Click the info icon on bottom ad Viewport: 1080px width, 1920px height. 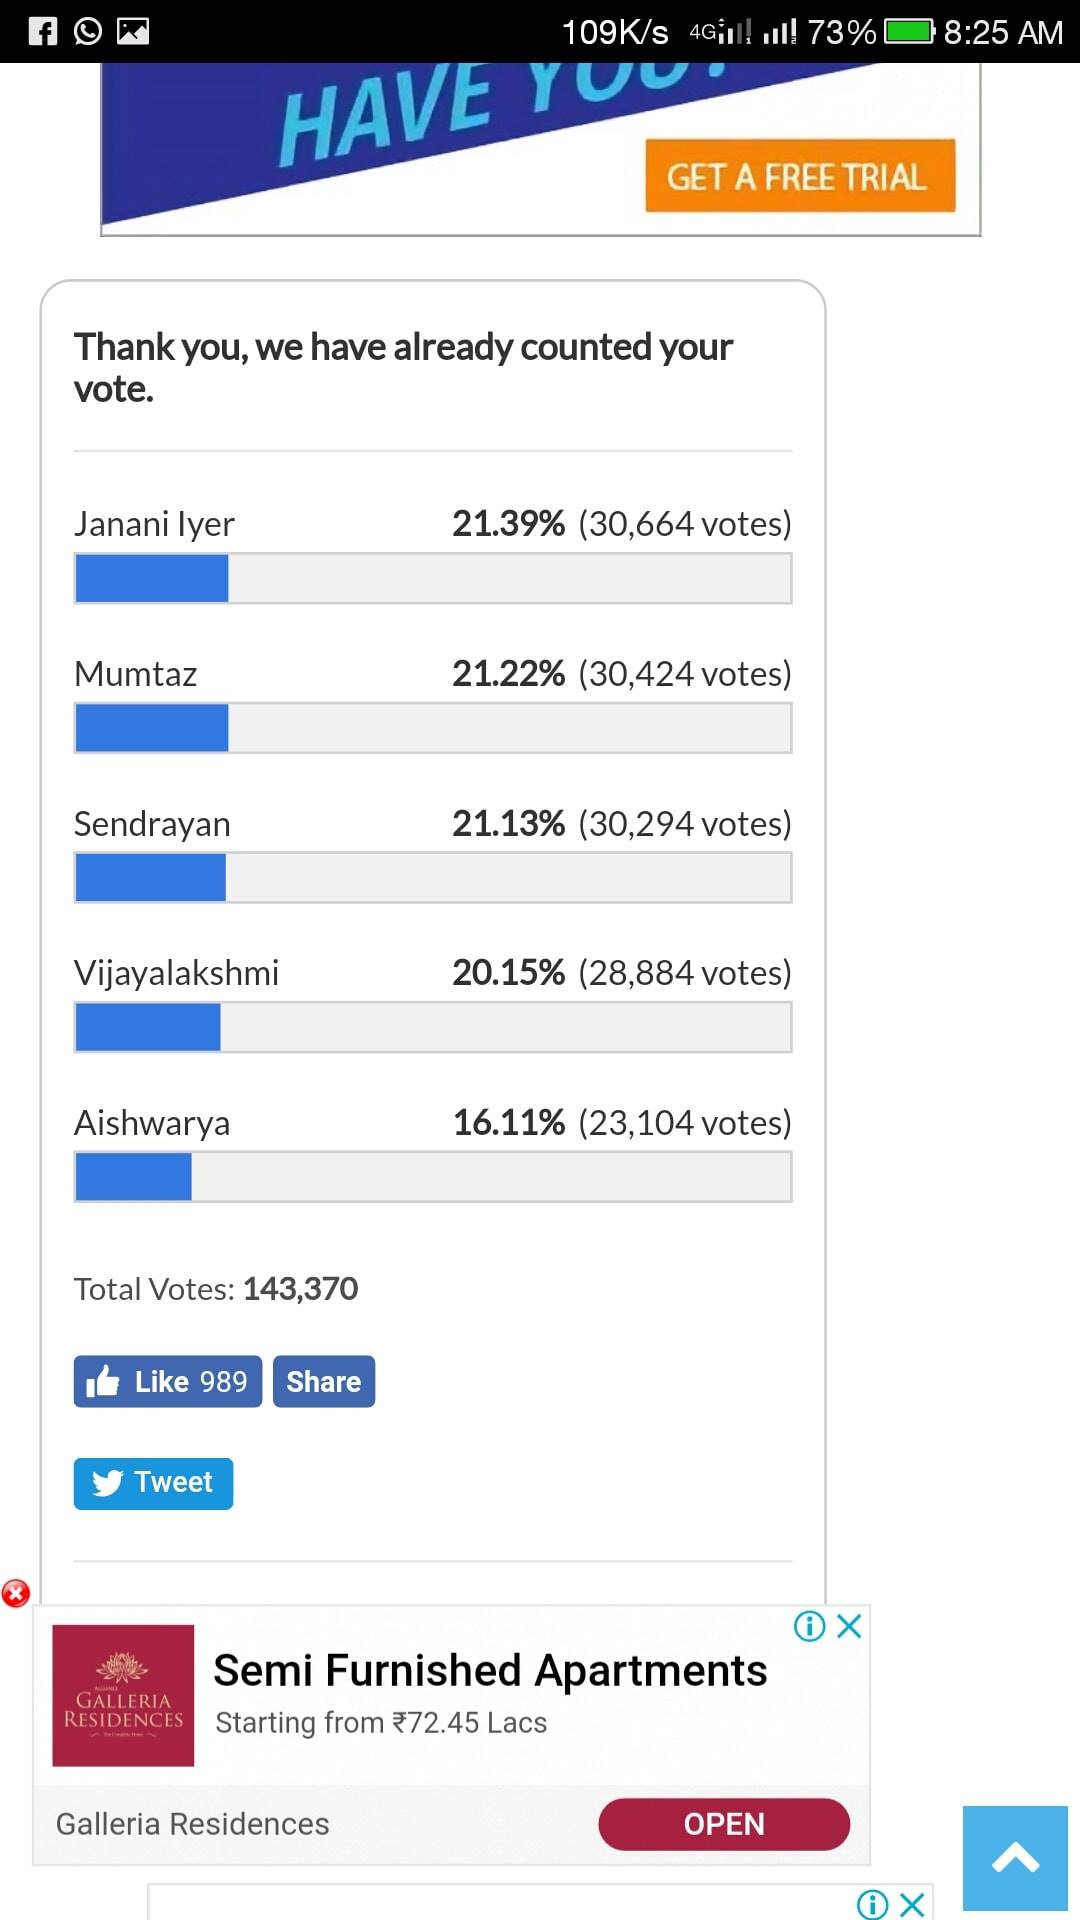pos(873,1904)
